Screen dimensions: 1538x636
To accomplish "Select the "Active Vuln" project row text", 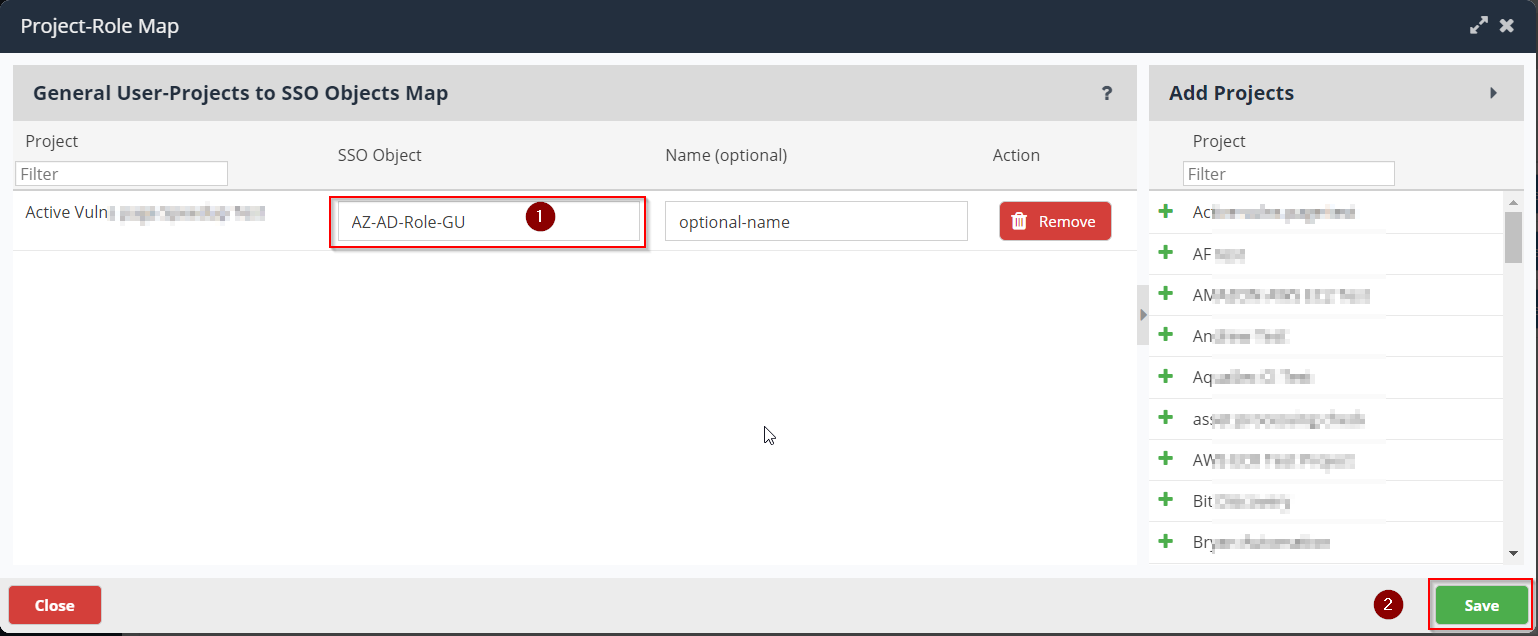I will pos(145,212).
